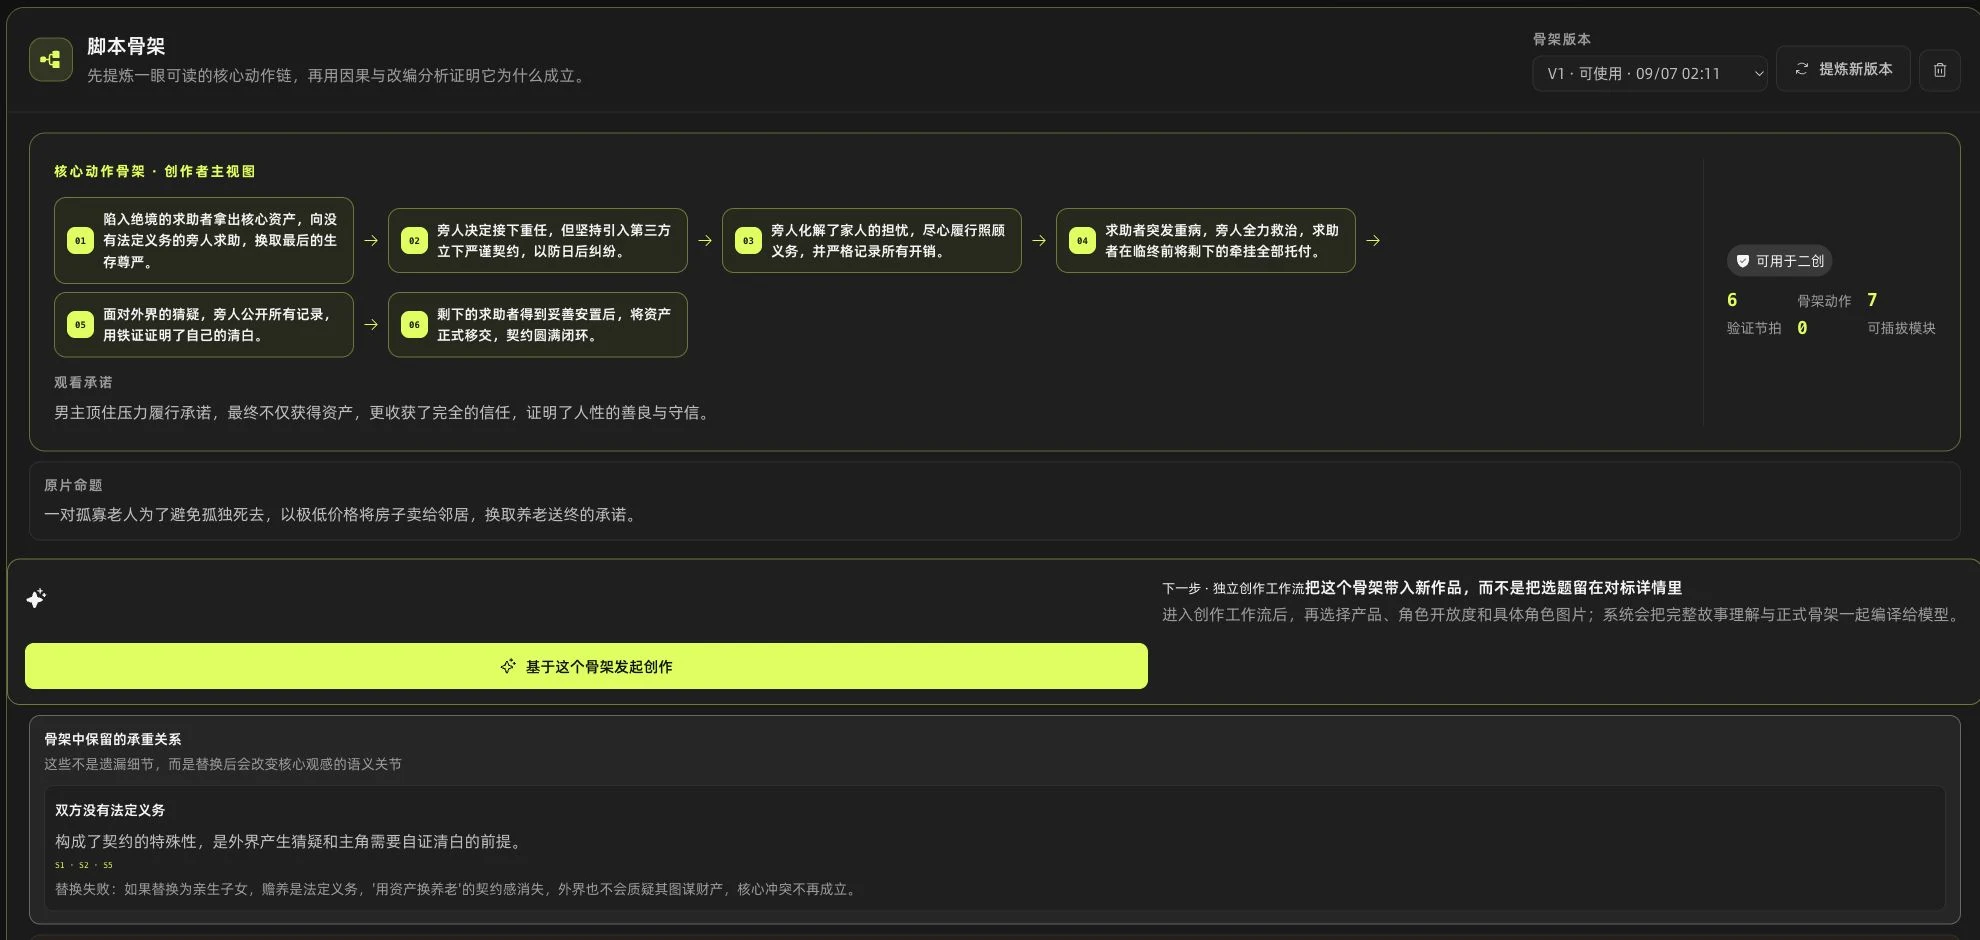Select step 01 card 陷入绝境的求助者
The width and height of the screenshot is (1980, 940).
(x=204, y=240)
